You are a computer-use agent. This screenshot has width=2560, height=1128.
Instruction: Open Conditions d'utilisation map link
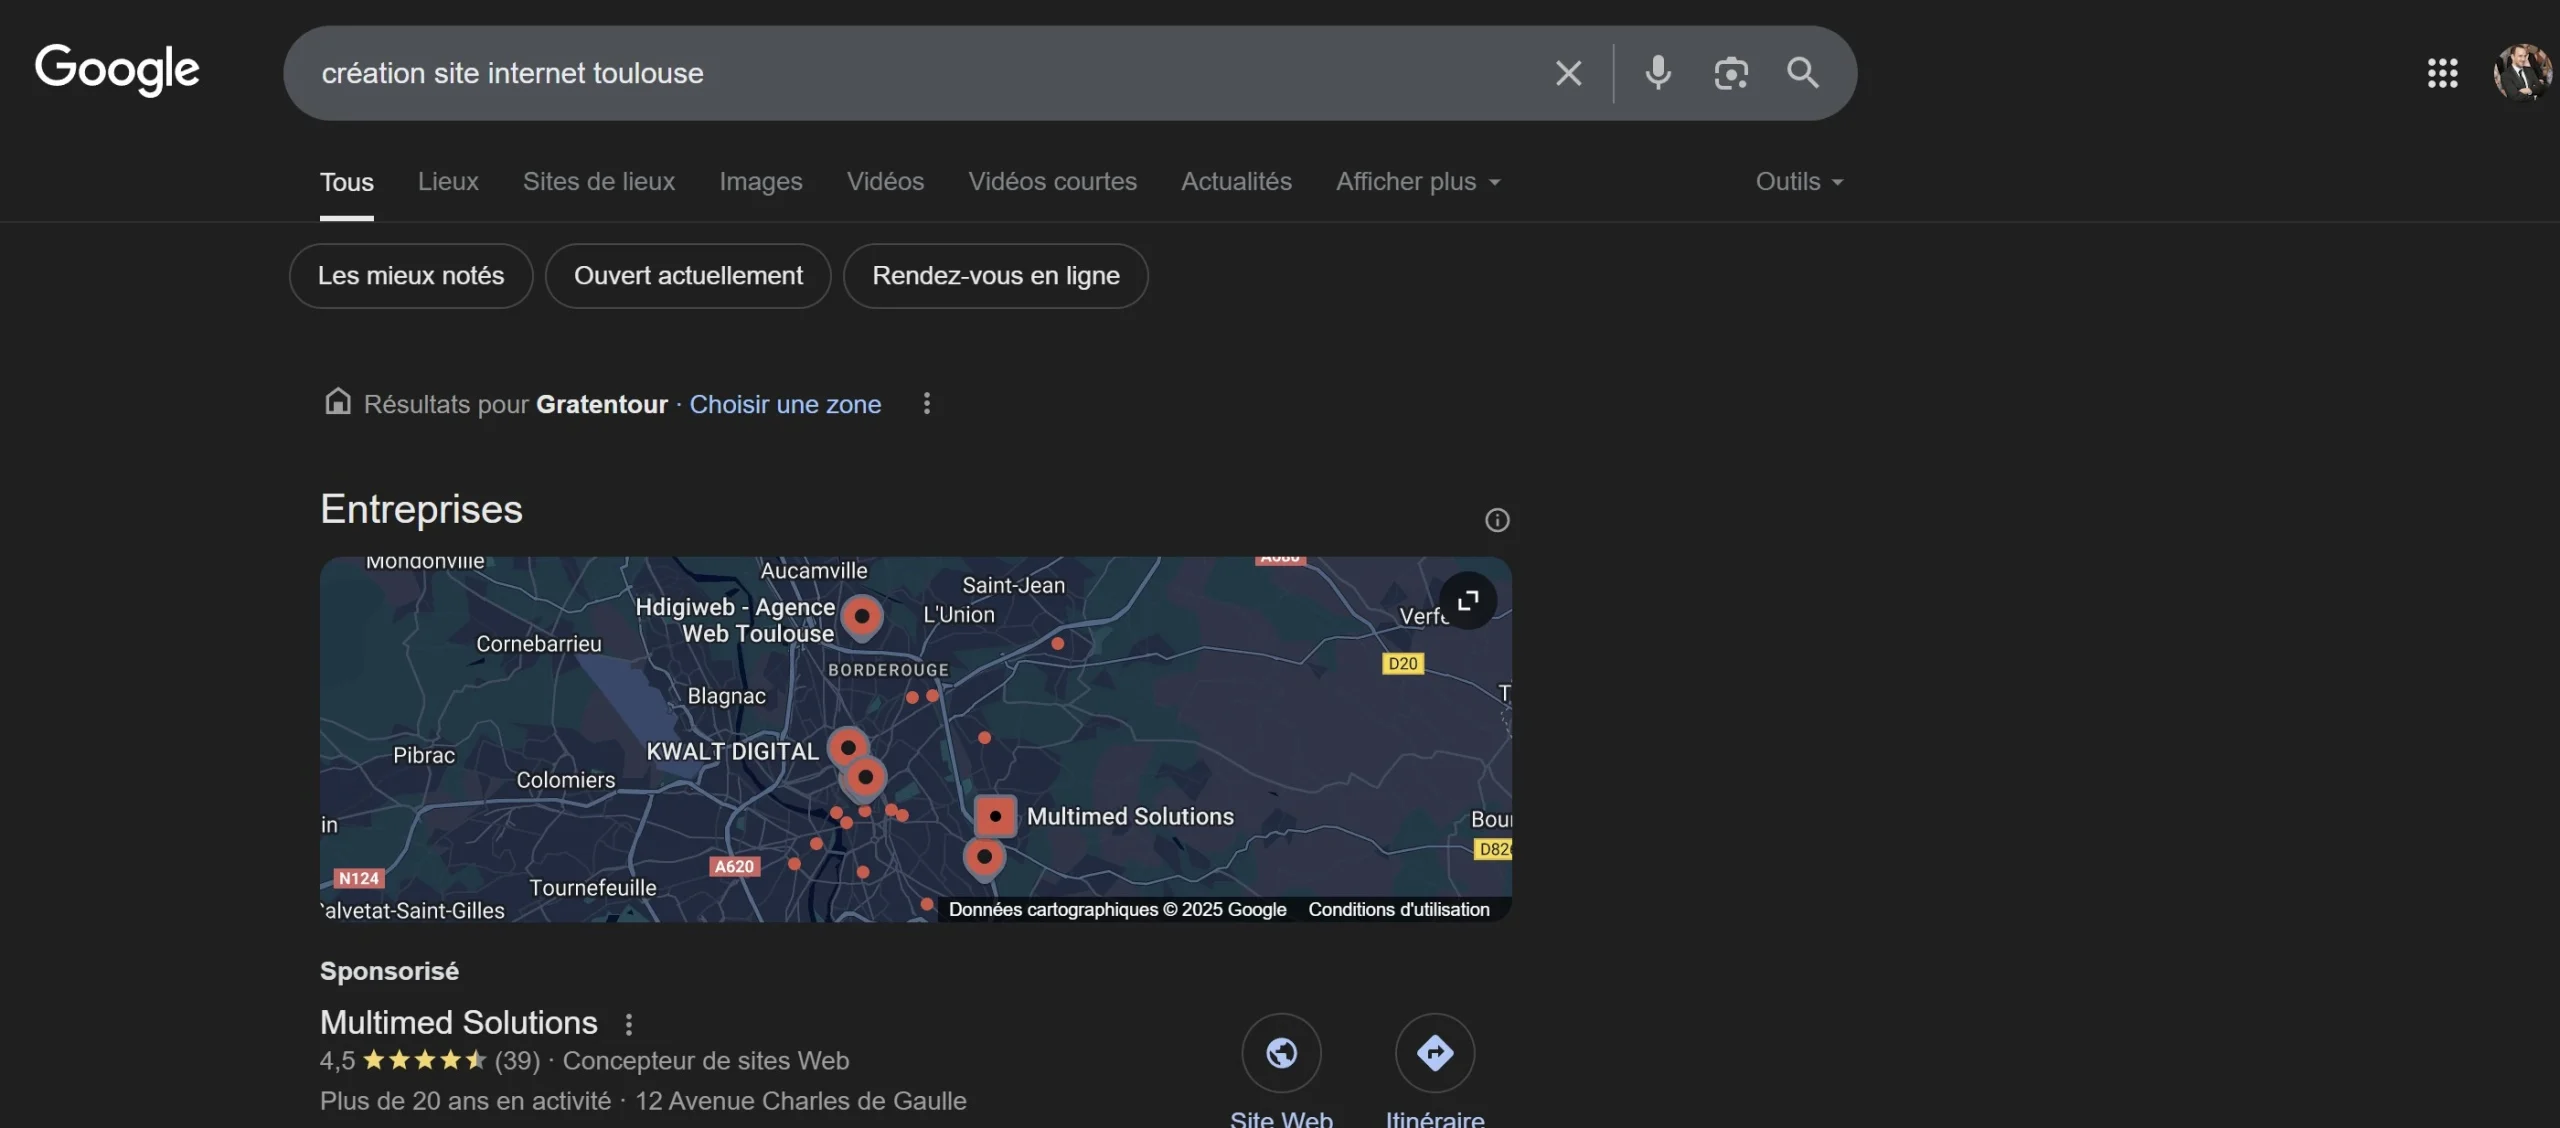1399,909
